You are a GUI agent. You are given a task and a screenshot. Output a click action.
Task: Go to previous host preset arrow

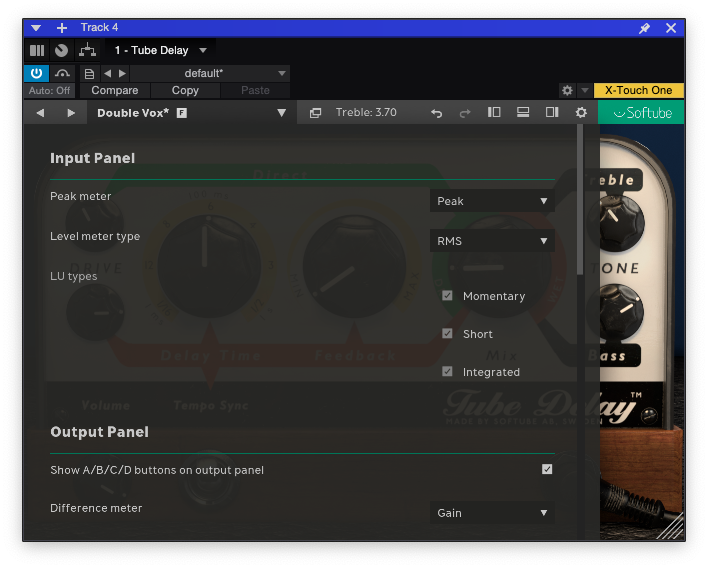(107, 73)
